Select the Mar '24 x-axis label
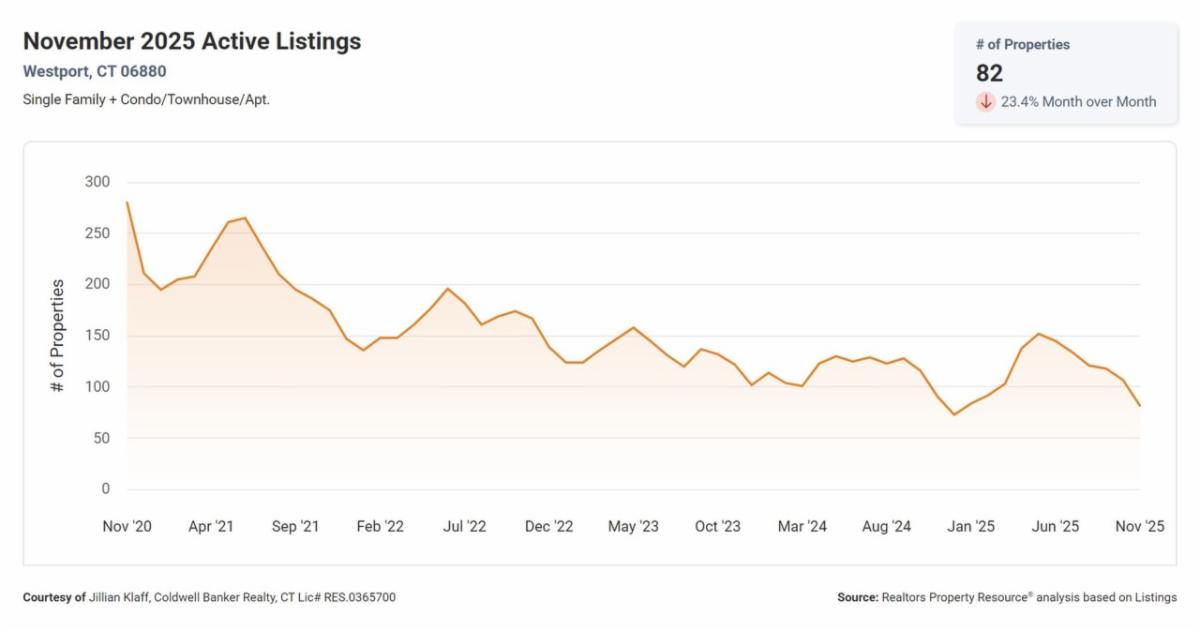1200x630 pixels. click(802, 526)
